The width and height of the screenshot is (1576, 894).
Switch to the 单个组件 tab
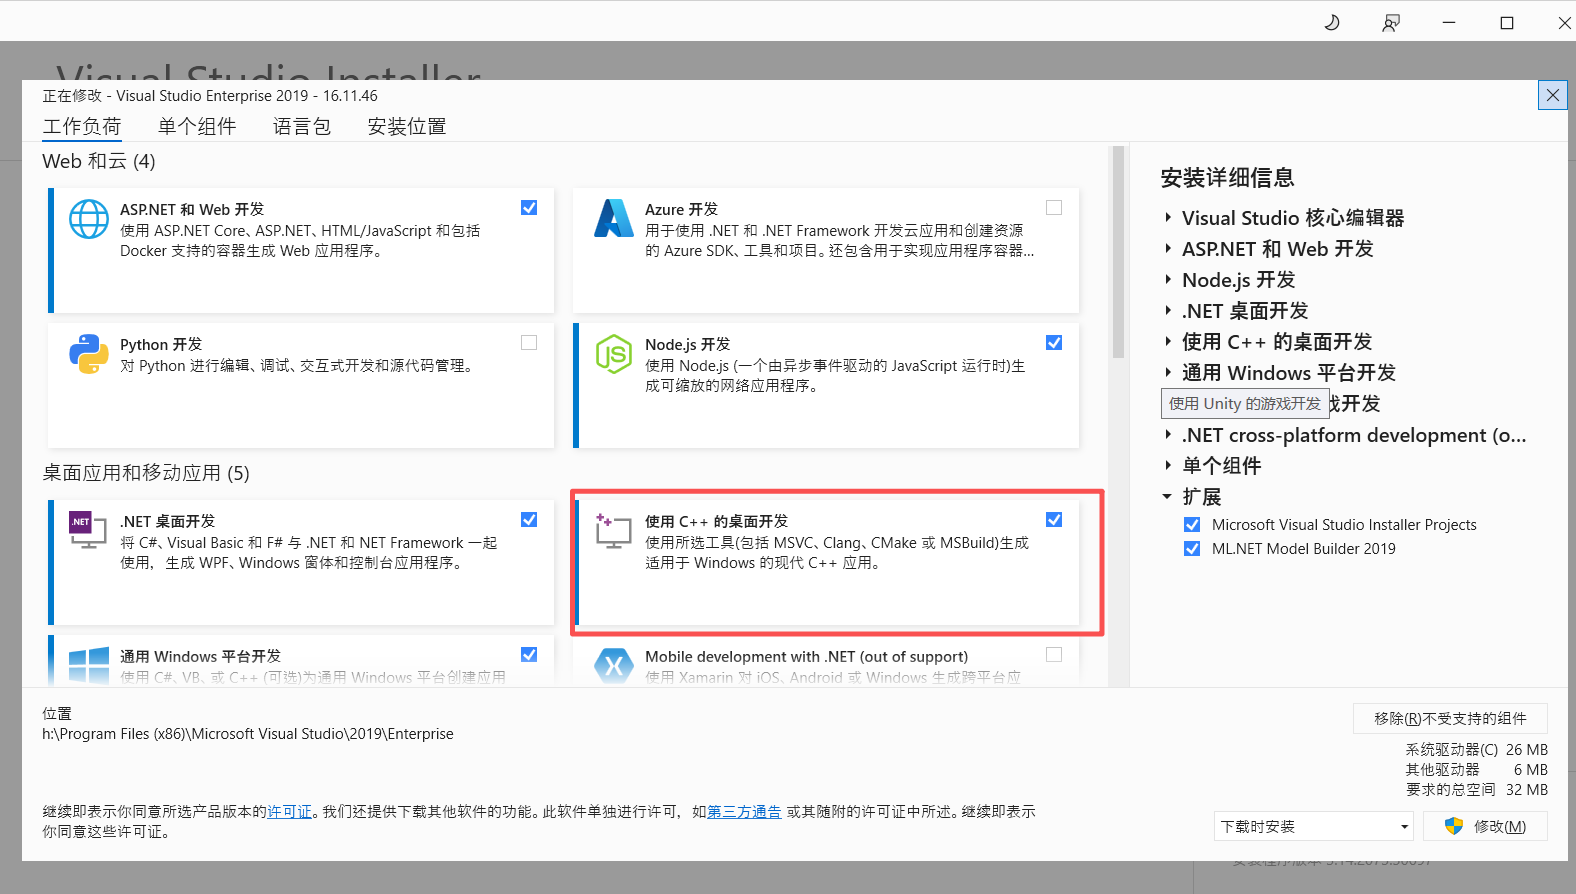click(197, 127)
